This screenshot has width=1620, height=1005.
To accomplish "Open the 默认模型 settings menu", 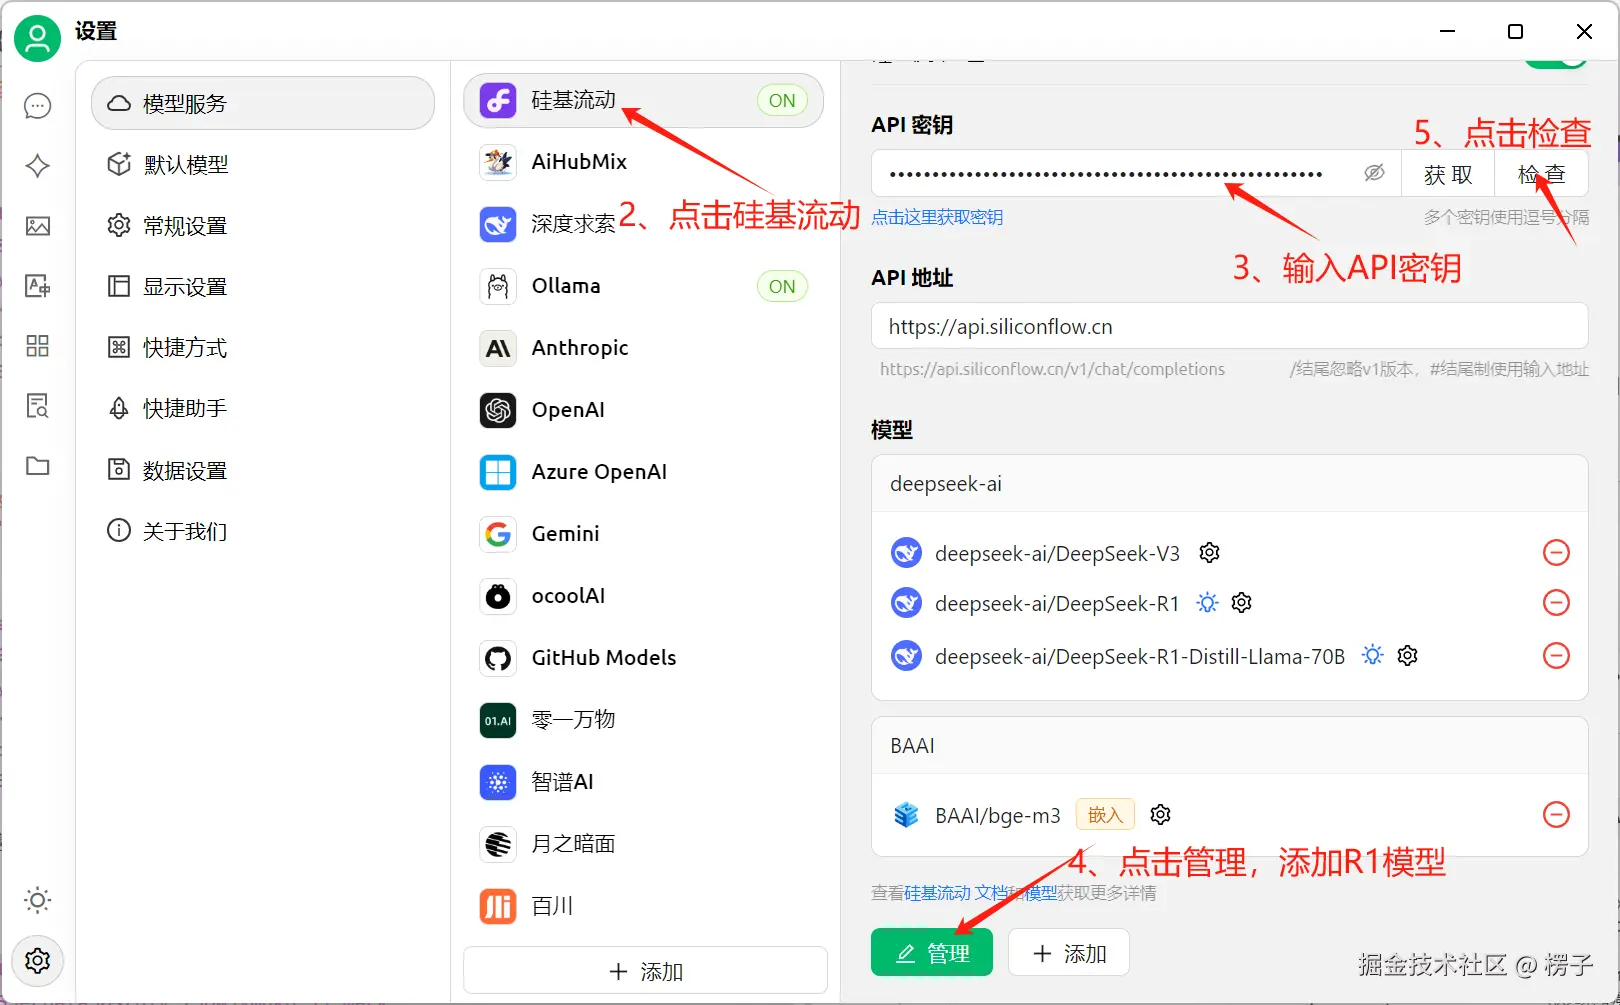I will 263,164.
